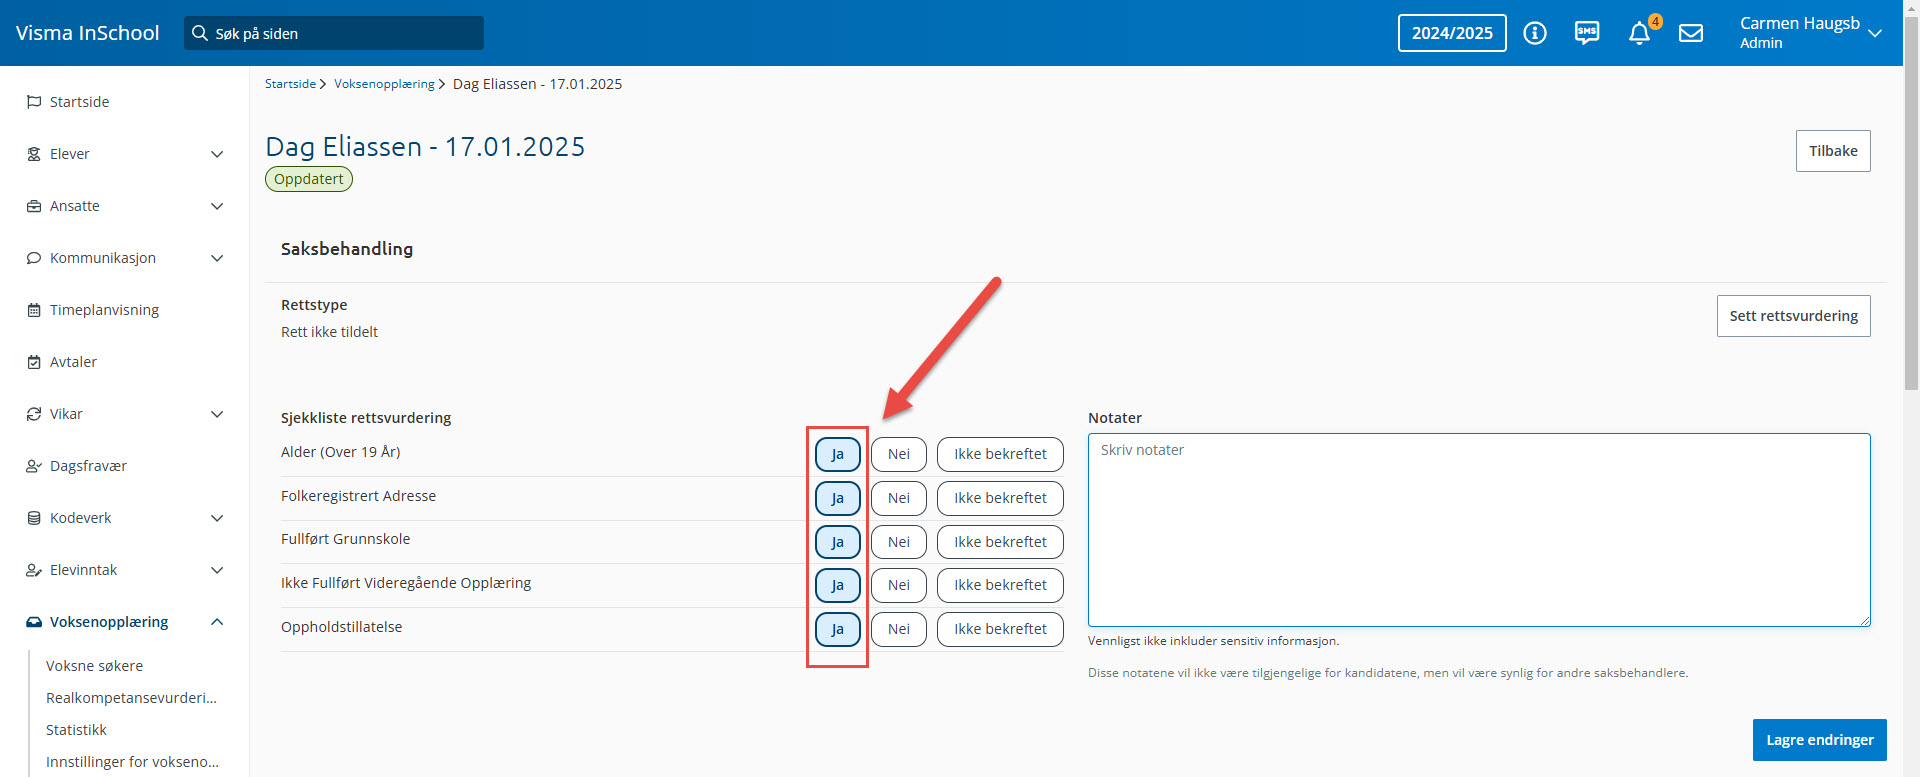Click the Lagre endringer button

1819,740
